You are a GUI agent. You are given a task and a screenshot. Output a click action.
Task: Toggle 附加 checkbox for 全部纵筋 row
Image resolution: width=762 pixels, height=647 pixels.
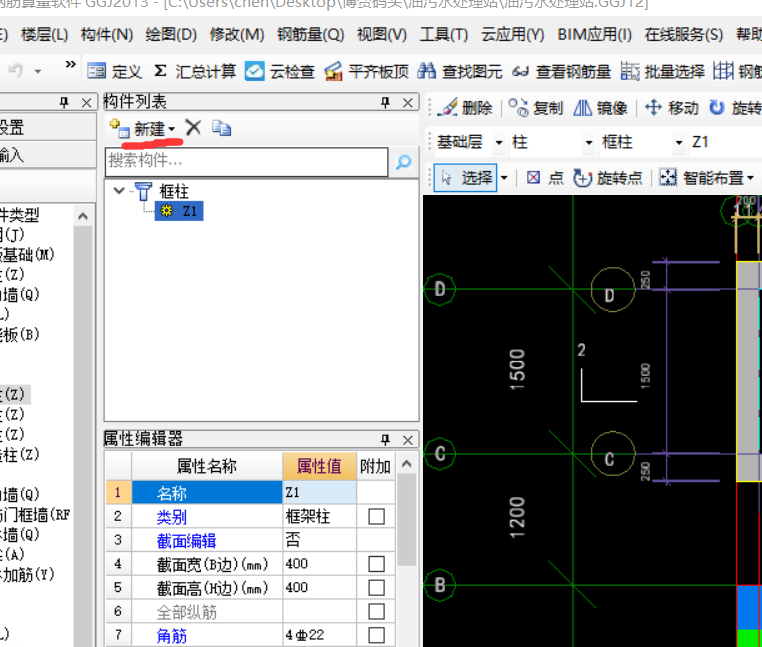[x=377, y=612]
